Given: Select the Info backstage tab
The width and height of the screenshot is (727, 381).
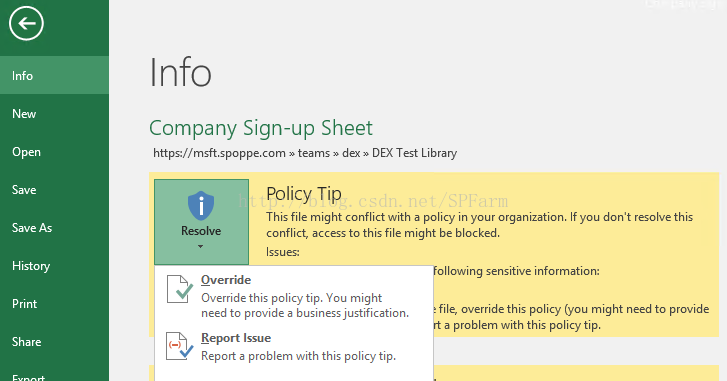Looking at the screenshot, I should point(54,76).
